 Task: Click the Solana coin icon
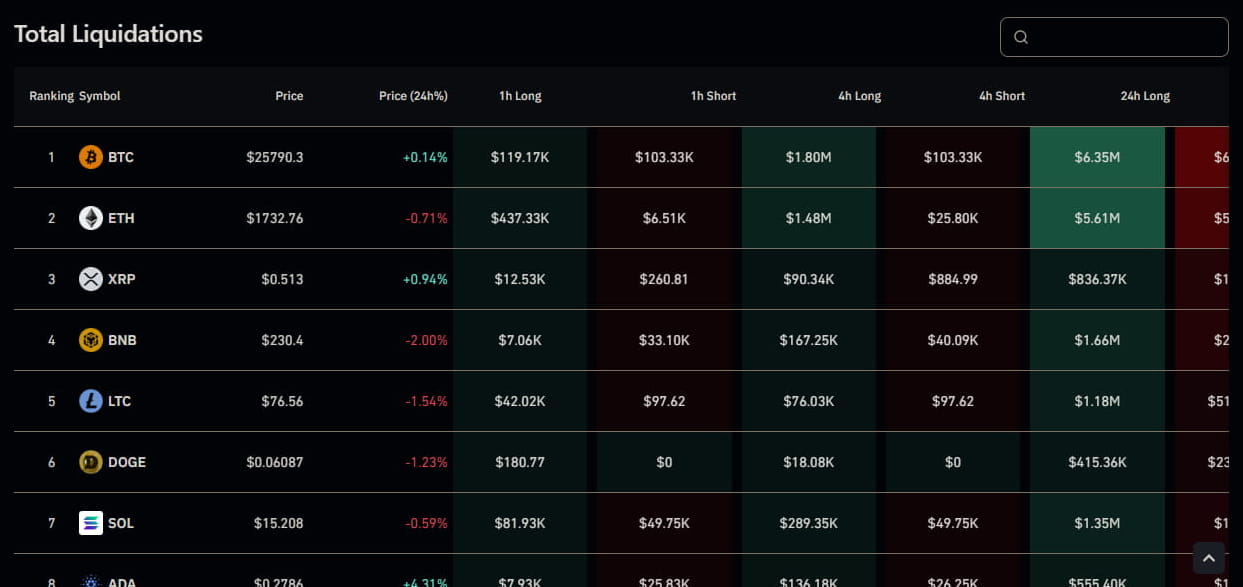(x=91, y=523)
